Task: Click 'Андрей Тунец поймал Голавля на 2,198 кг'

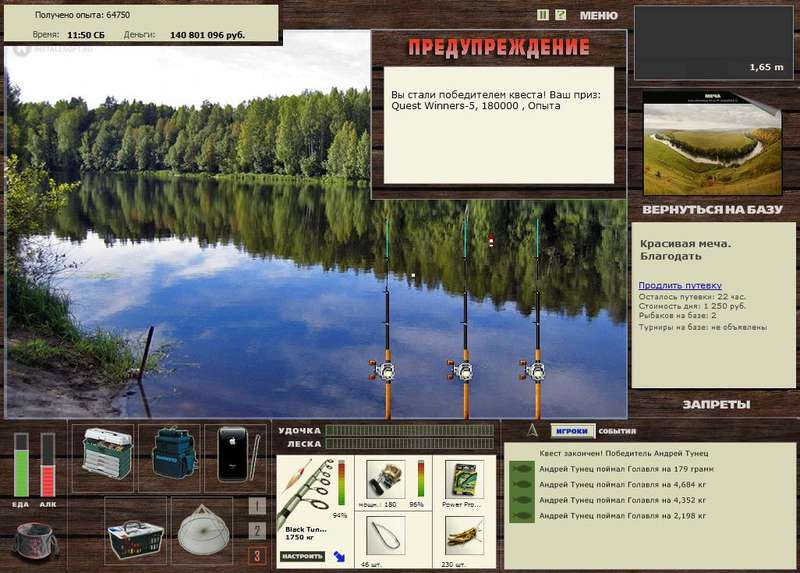Action: (622, 516)
